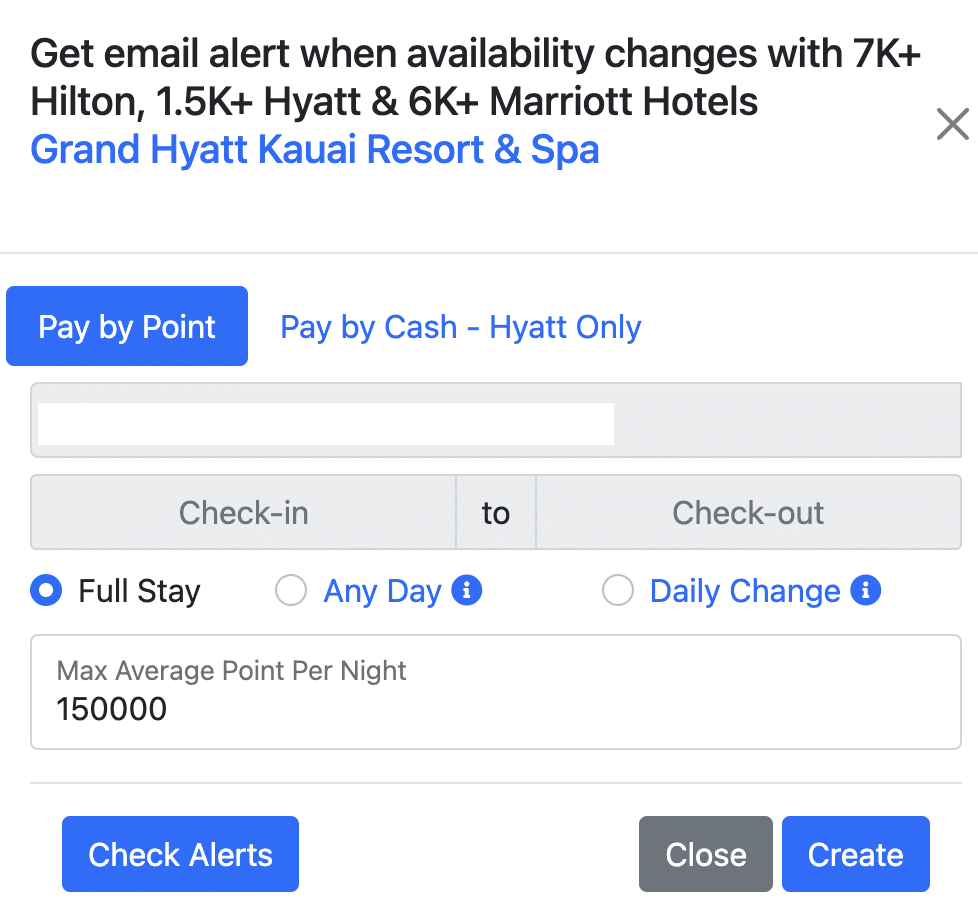Hit the Create button

coord(855,854)
